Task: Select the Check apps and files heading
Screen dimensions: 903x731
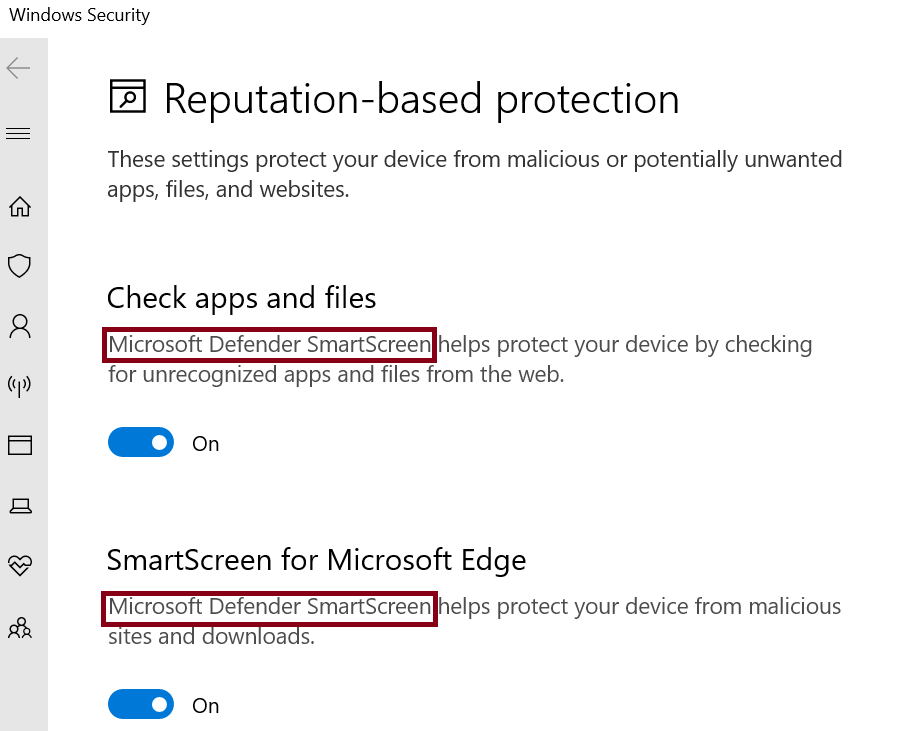Action: [x=241, y=297]
